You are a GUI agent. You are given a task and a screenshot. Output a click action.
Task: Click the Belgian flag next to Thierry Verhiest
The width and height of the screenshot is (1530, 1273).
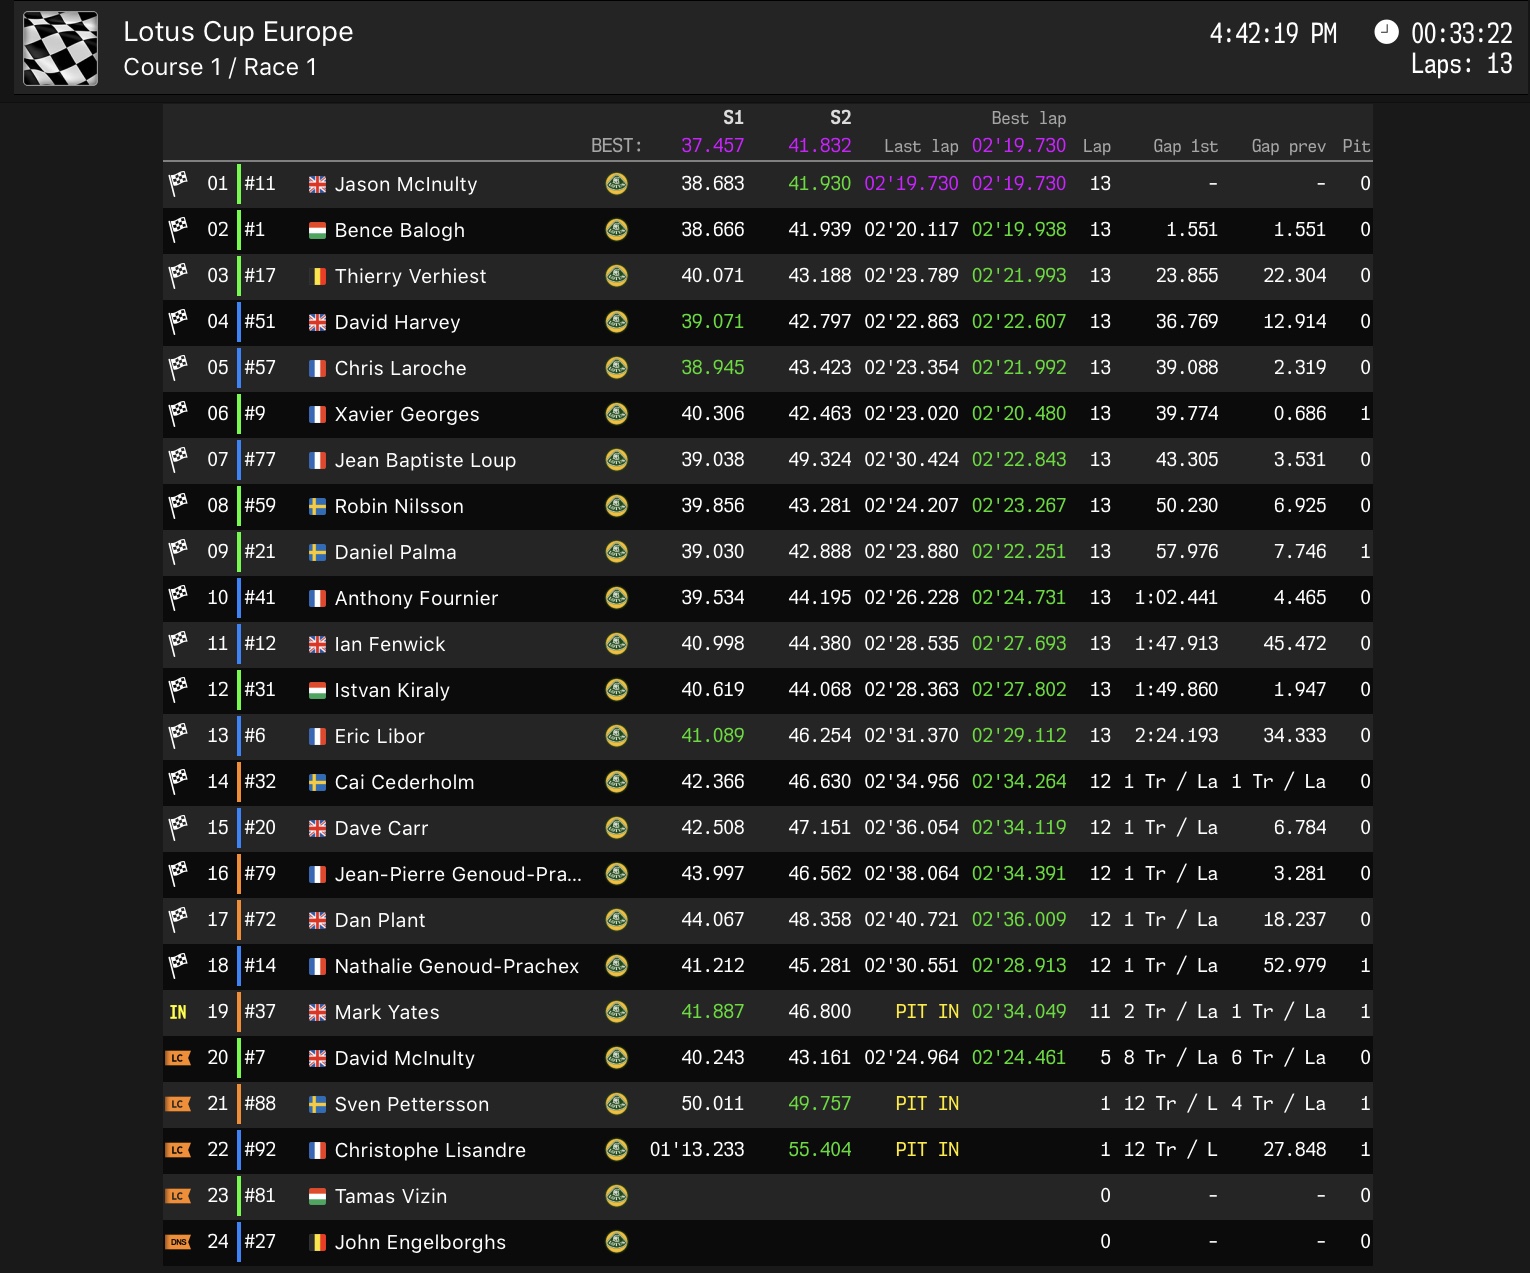[317, 276]
